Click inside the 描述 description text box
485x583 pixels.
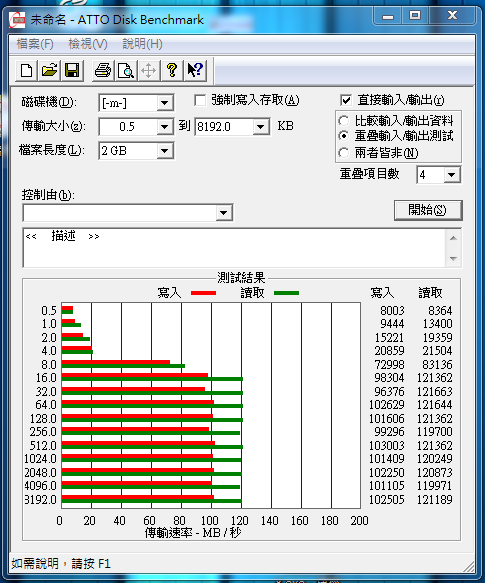[x=234, y=248]
